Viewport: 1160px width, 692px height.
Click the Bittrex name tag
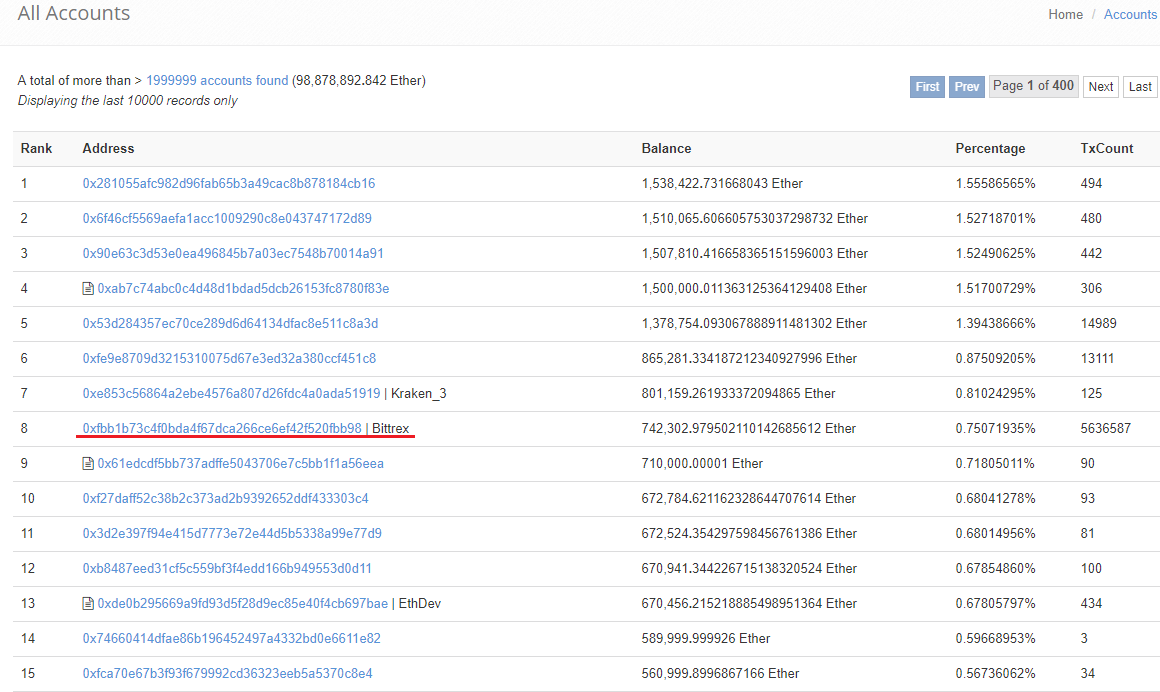point(391,429)
